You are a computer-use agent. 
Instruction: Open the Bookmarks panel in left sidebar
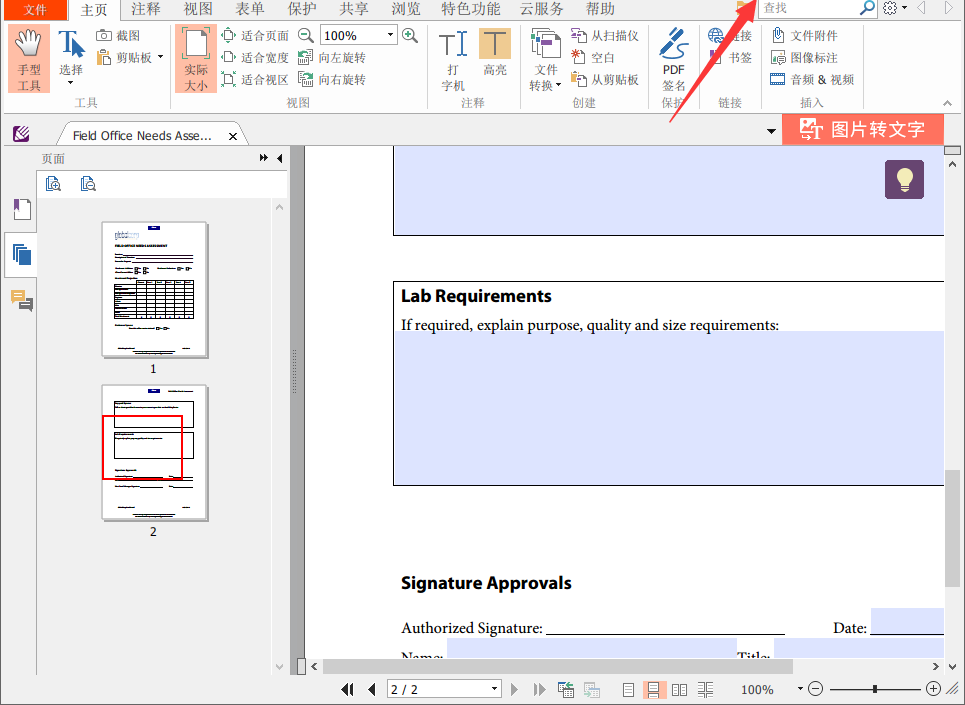(22, 209)
